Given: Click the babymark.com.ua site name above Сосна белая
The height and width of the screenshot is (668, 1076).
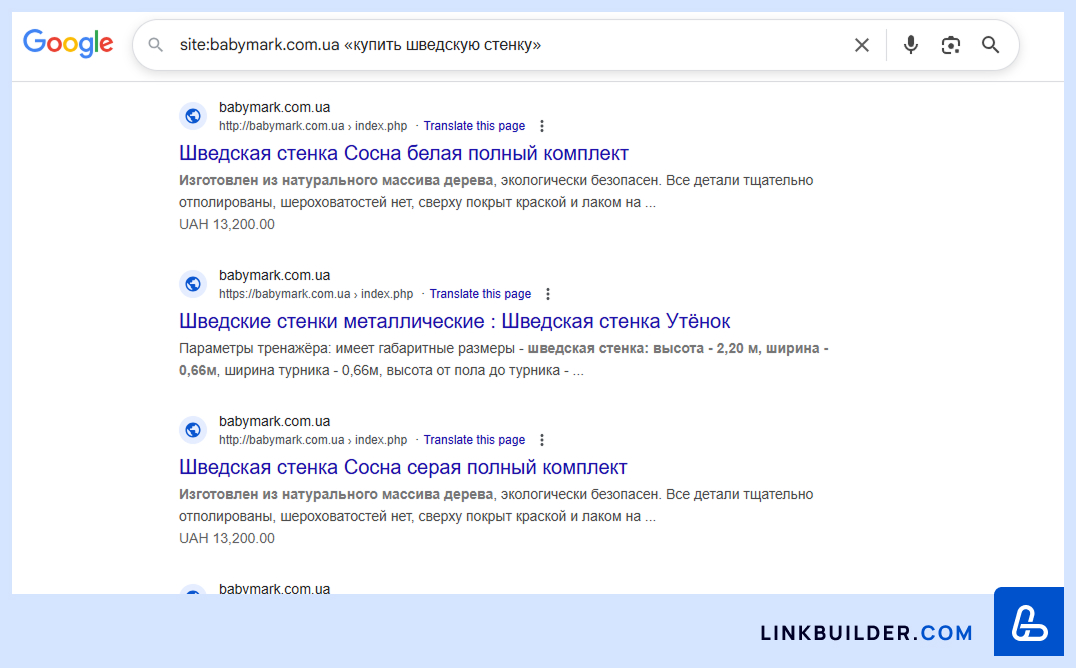Looking at the screenshot, I should 274,107.
